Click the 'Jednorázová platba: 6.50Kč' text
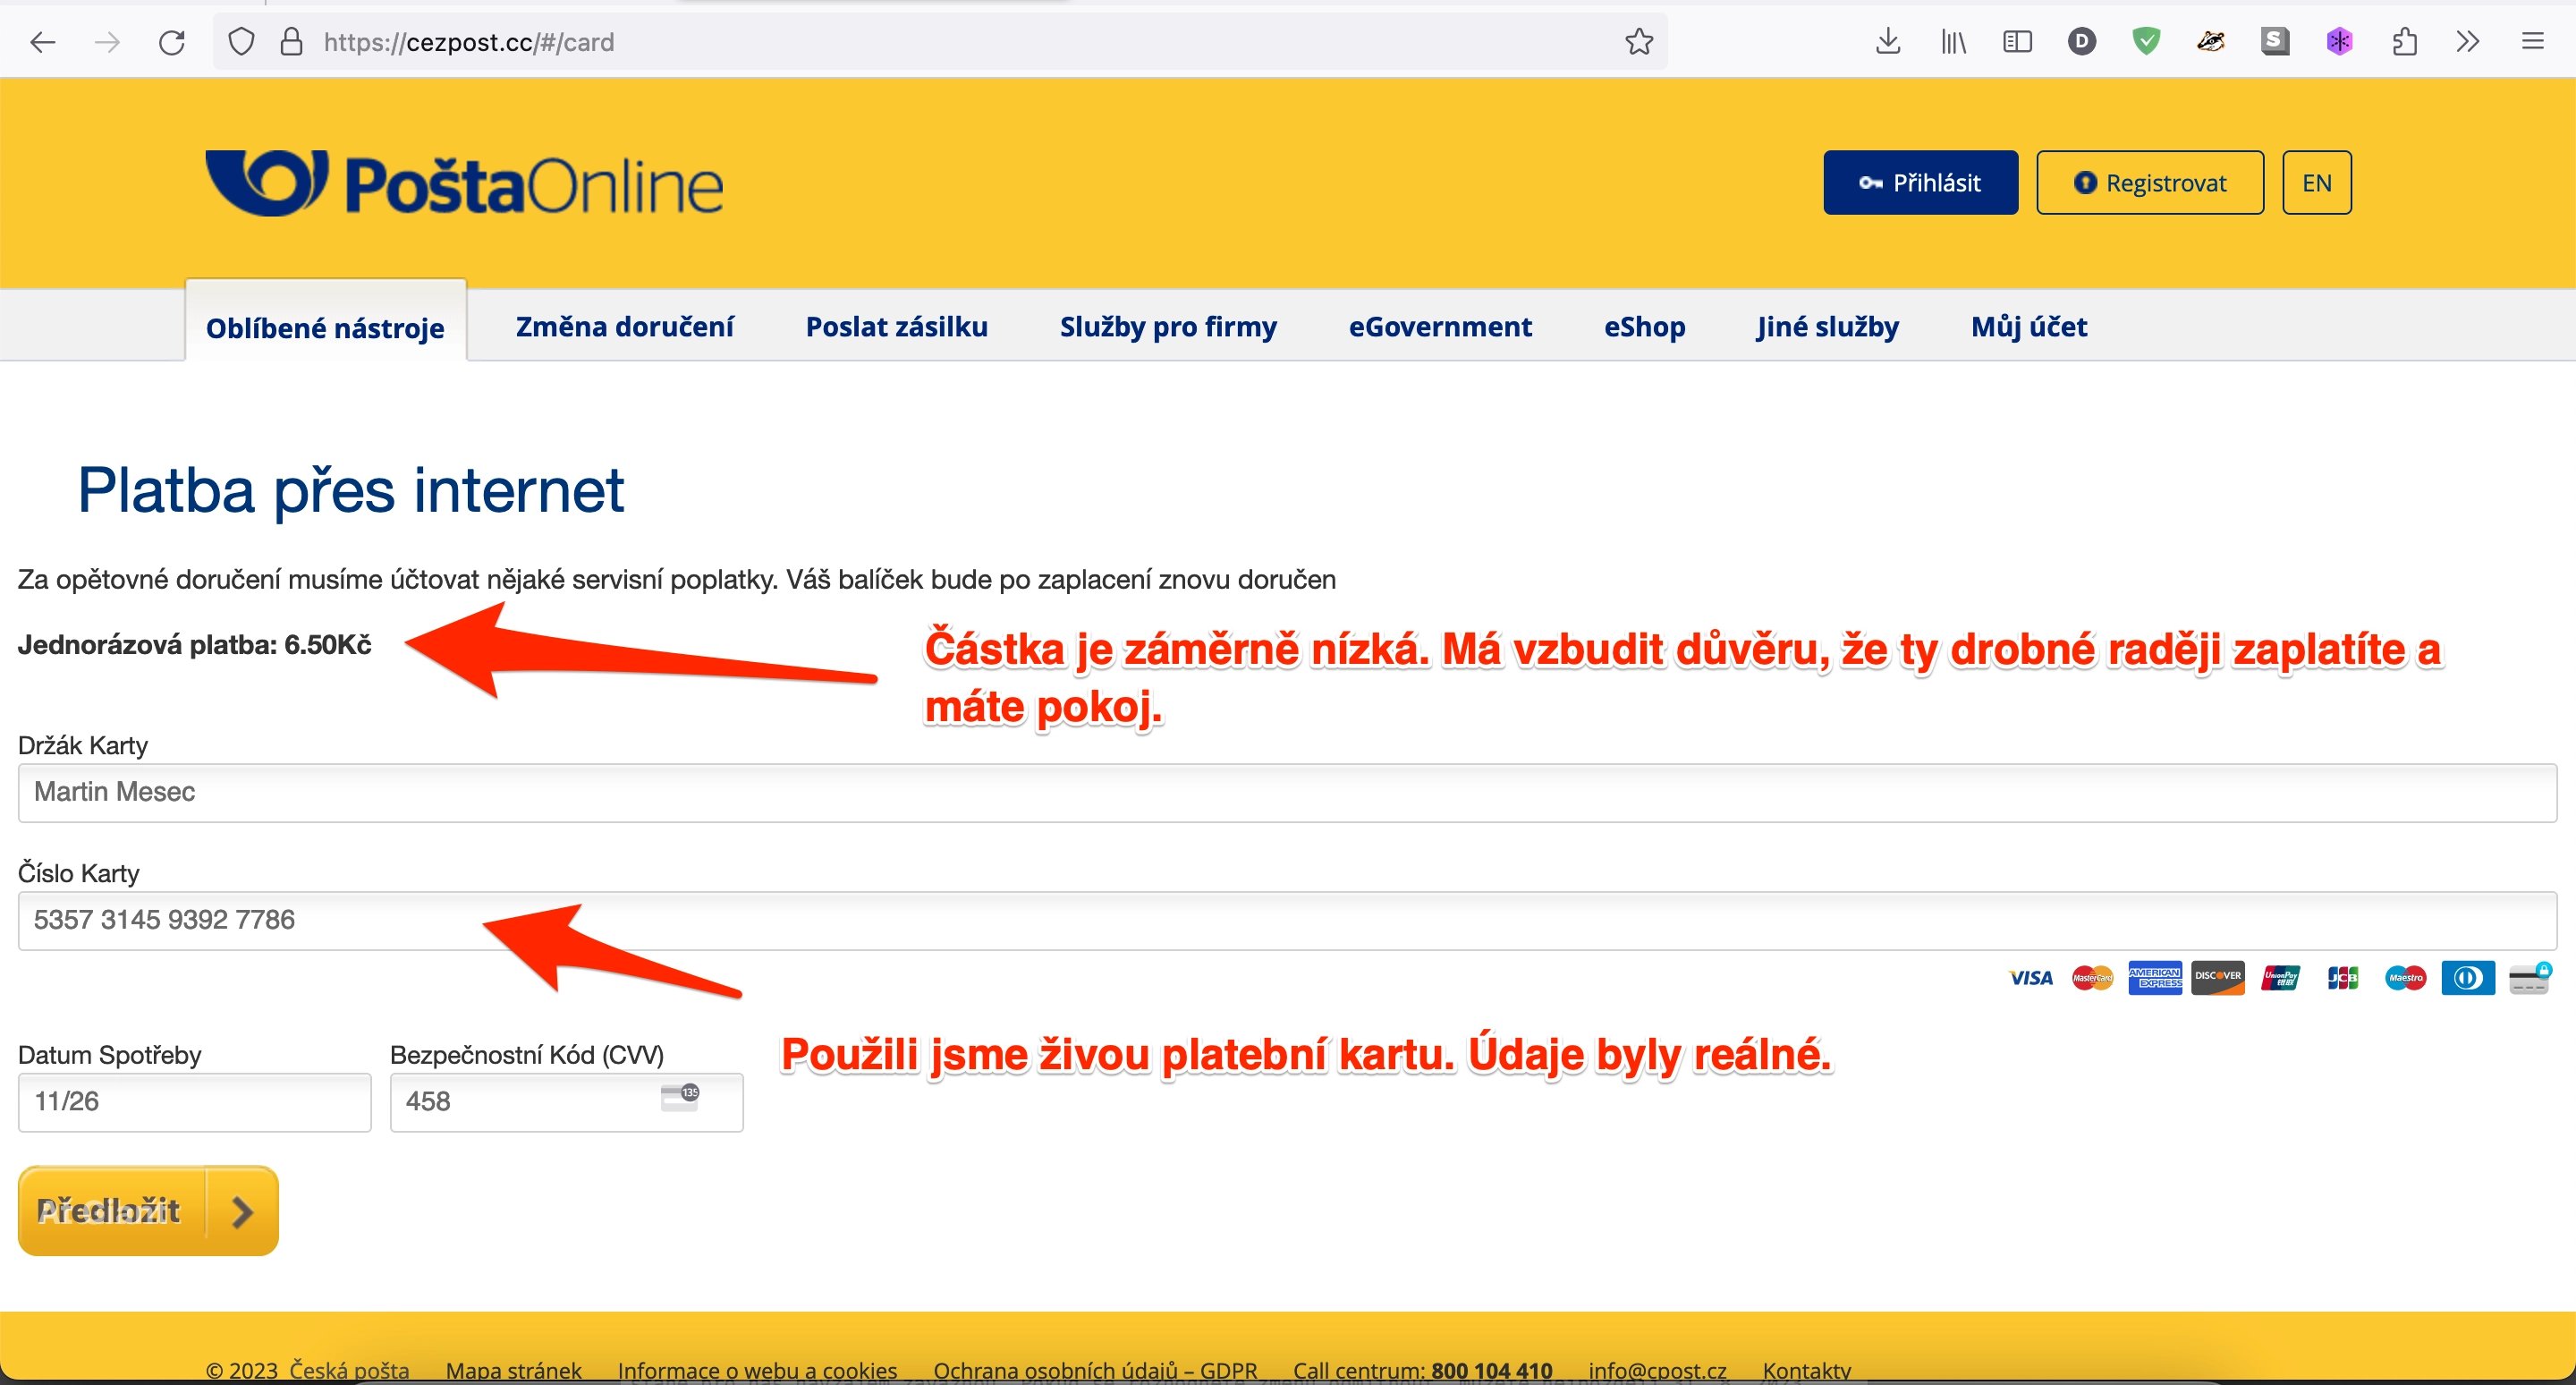 [194, 645]
